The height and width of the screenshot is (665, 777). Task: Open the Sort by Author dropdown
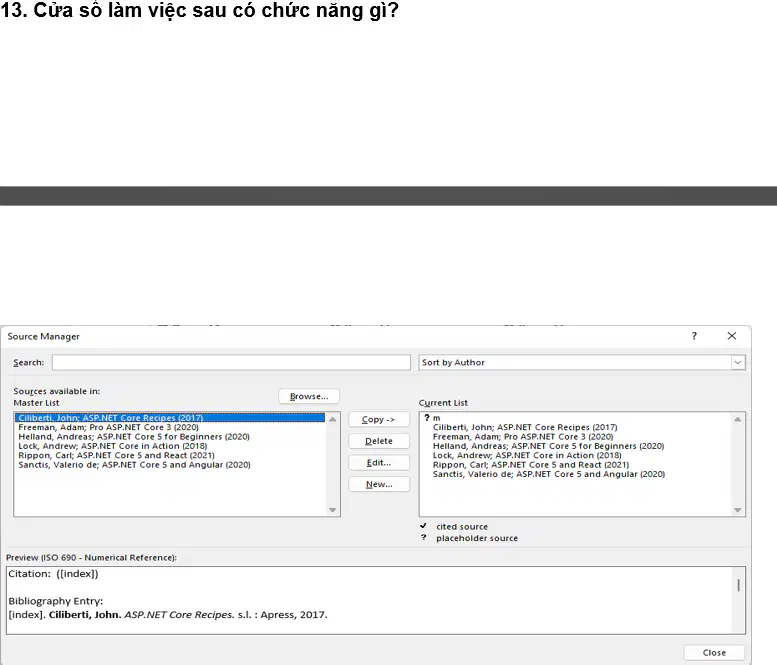(x=737, y=362)
